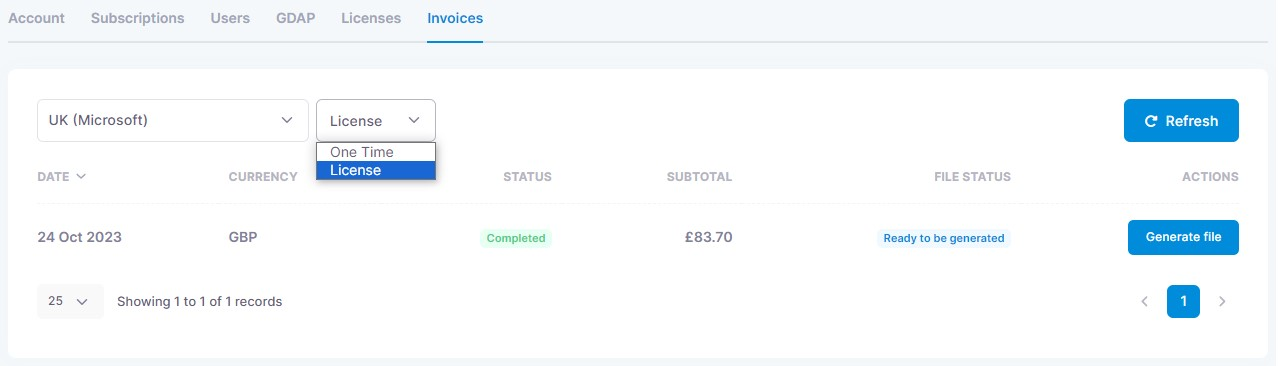Image resolution: width=1278 pixels, height=366 pixels.
Task: Collapse the License invoice type dropdown
Action: tap(376, 120)
